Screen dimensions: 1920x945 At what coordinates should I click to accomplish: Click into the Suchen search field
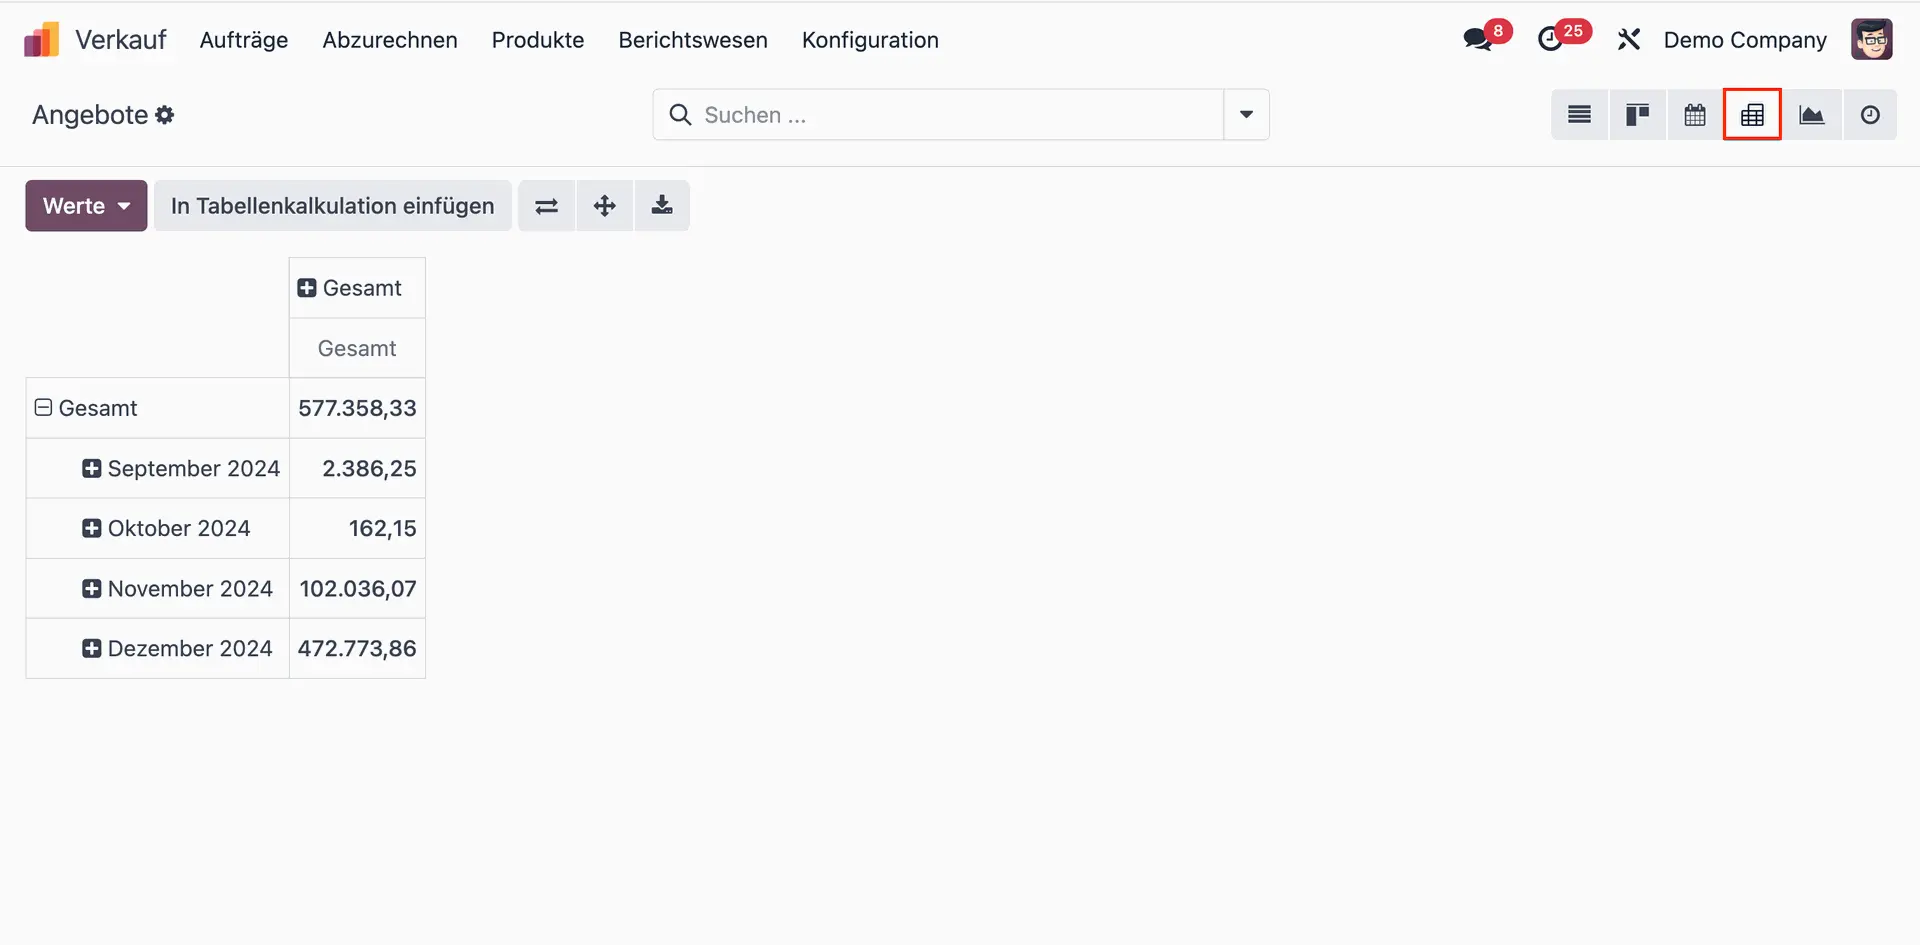tap(950, 115)
